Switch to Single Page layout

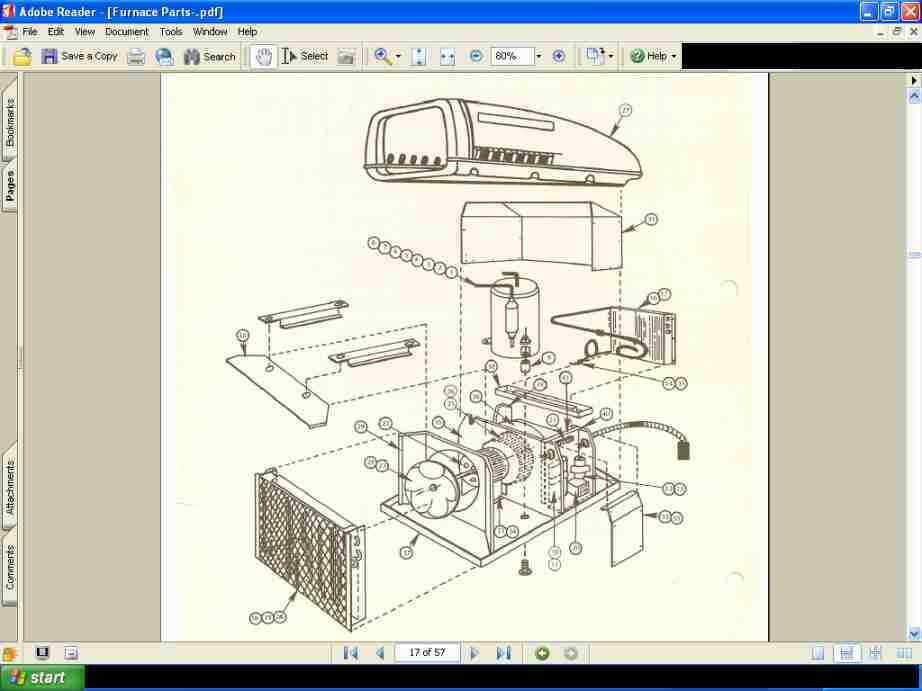pyautogui.click(x=818, y=653)
